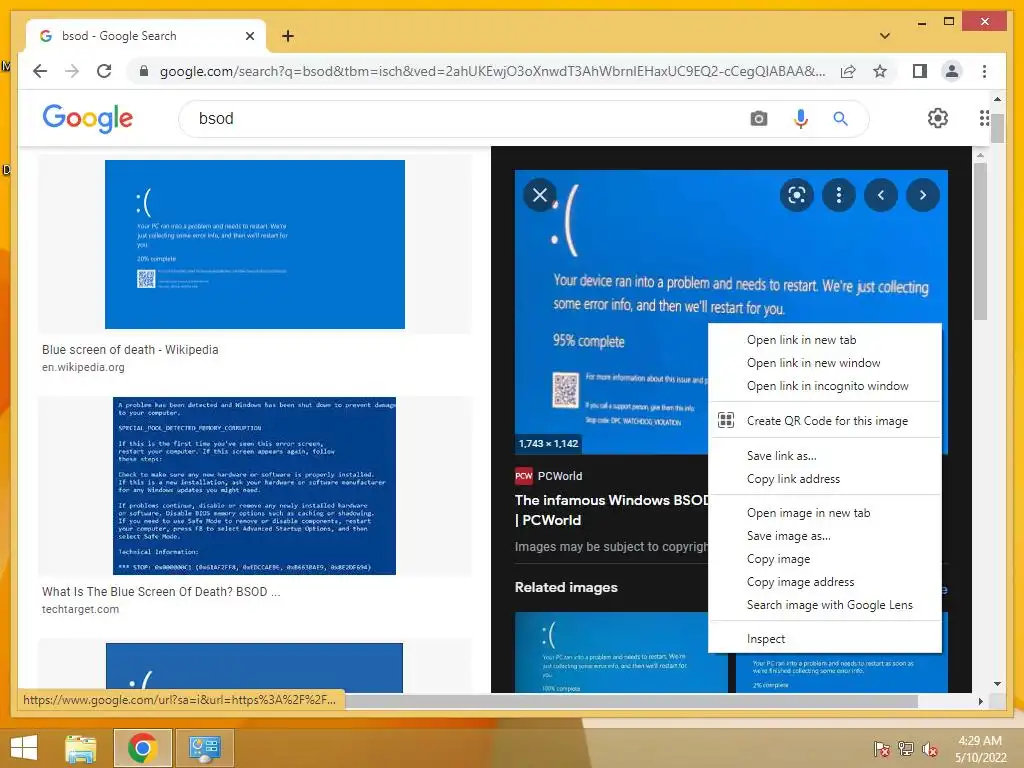The height and width of the screenshot is (768, 1024).
Task: Click the page vertical scrollbar thumb
Action: click(x=997, y=127)
